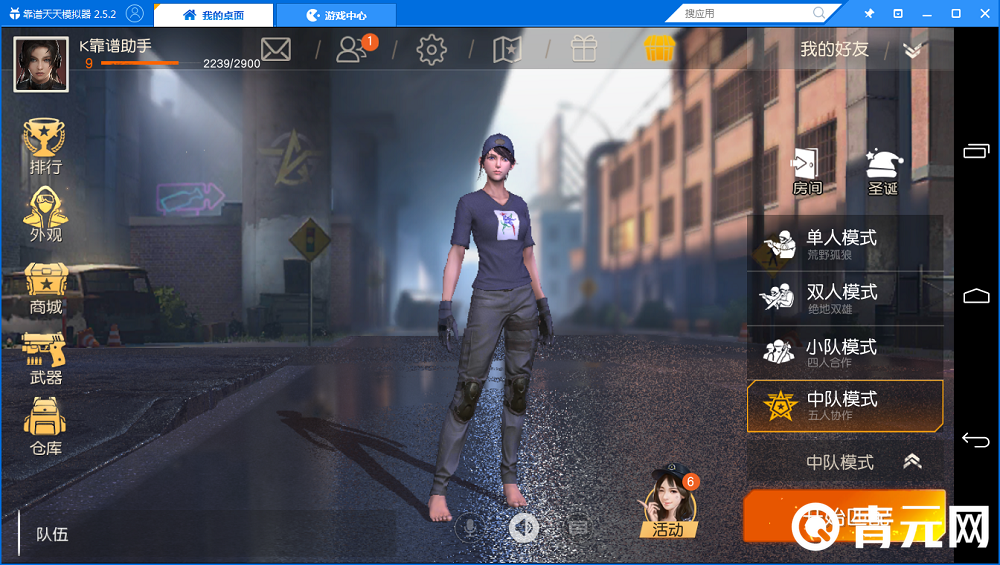The image size is (1000, 565).
Task: Toggle the speaker sound button
Action: coord(524,527)
